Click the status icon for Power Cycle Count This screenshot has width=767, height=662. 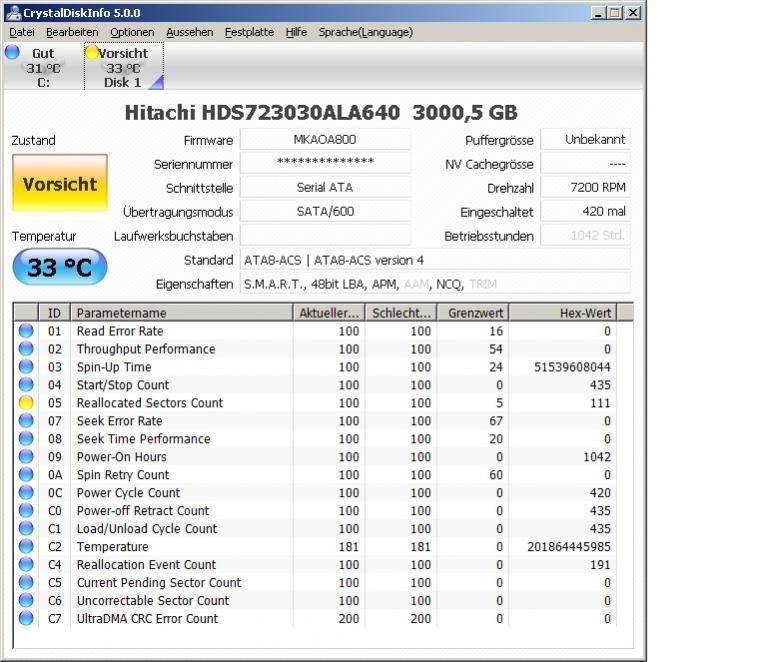pyautogui.click(x=26, y=492)
